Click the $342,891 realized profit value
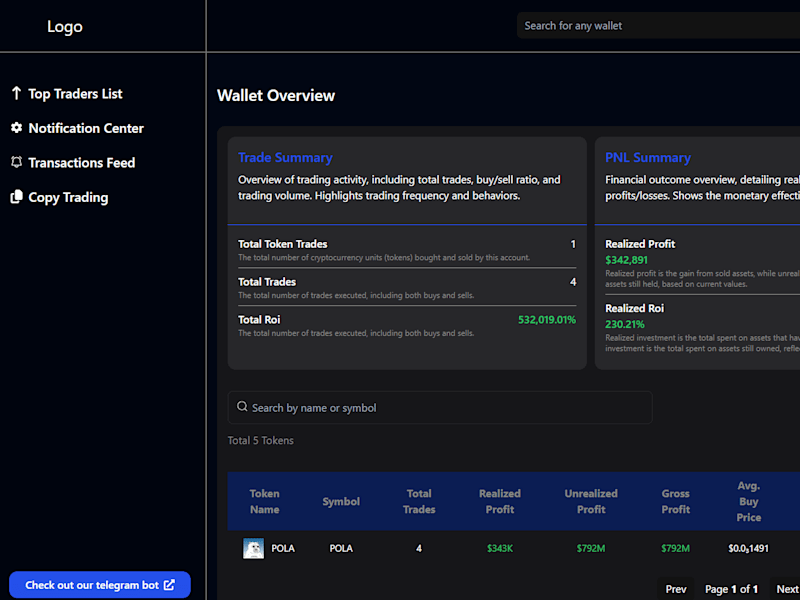 (x=627, y=260)
